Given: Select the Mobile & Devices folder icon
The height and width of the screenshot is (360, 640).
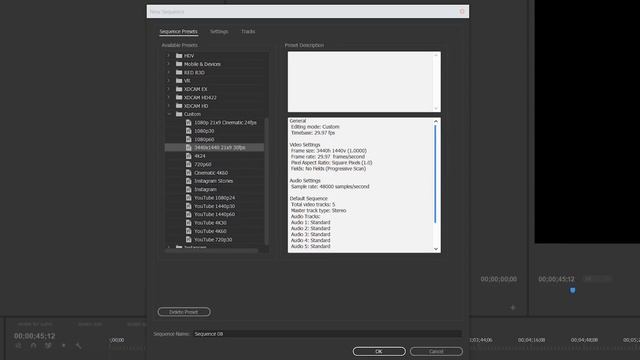Looking at the screenshot, I should tap(179, 64).
